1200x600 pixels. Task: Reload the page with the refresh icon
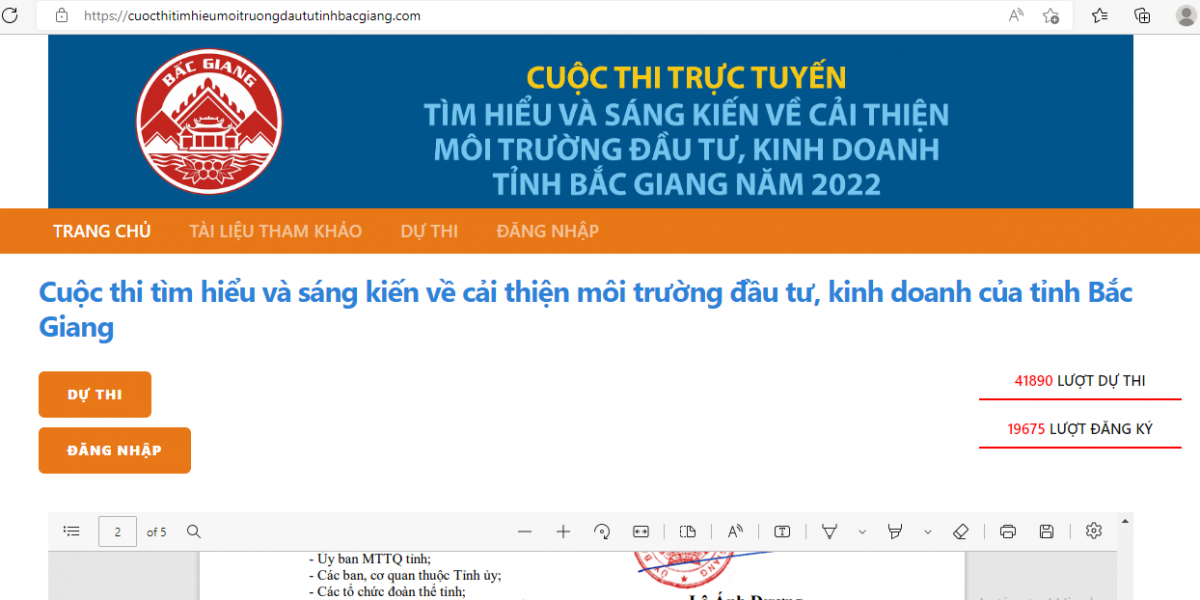coord(10,15)
